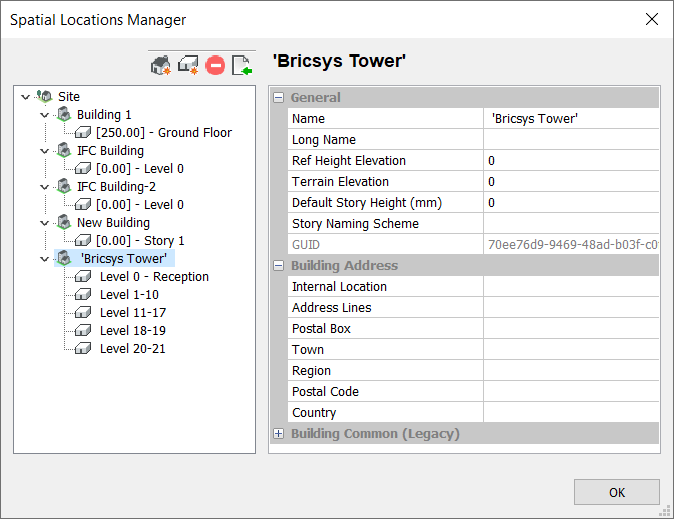Select Level 0 - Reception story
The image size is (674, 519).
click(154, 277)
